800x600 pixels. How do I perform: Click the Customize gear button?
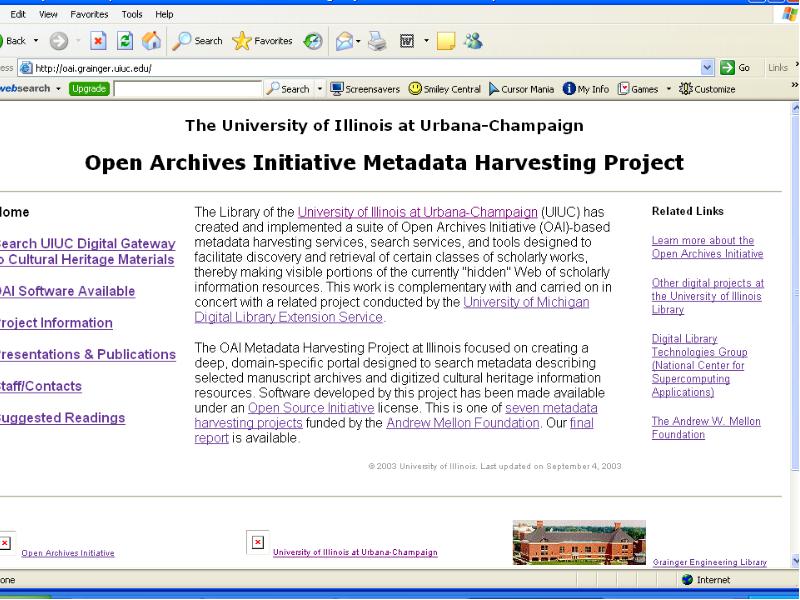pyautogui.click(x=707, y=89)
